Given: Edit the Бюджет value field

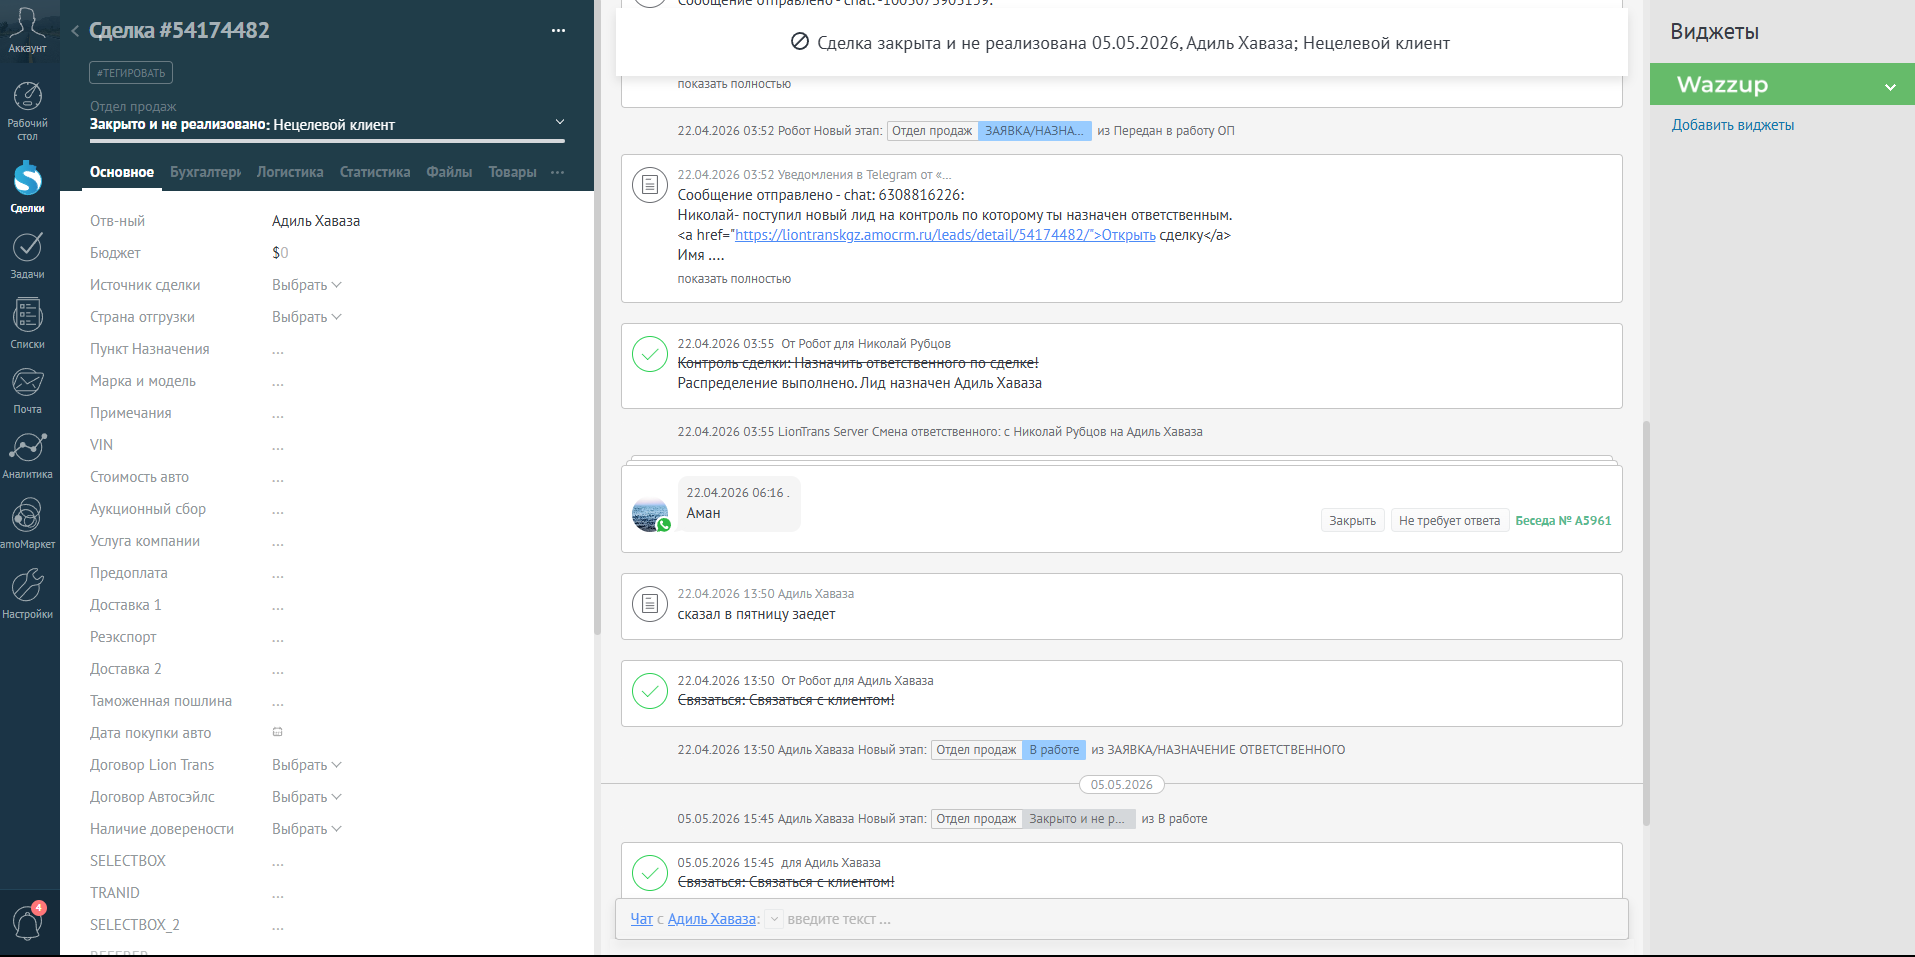Looking at the screenshot, I should [280, 253].
